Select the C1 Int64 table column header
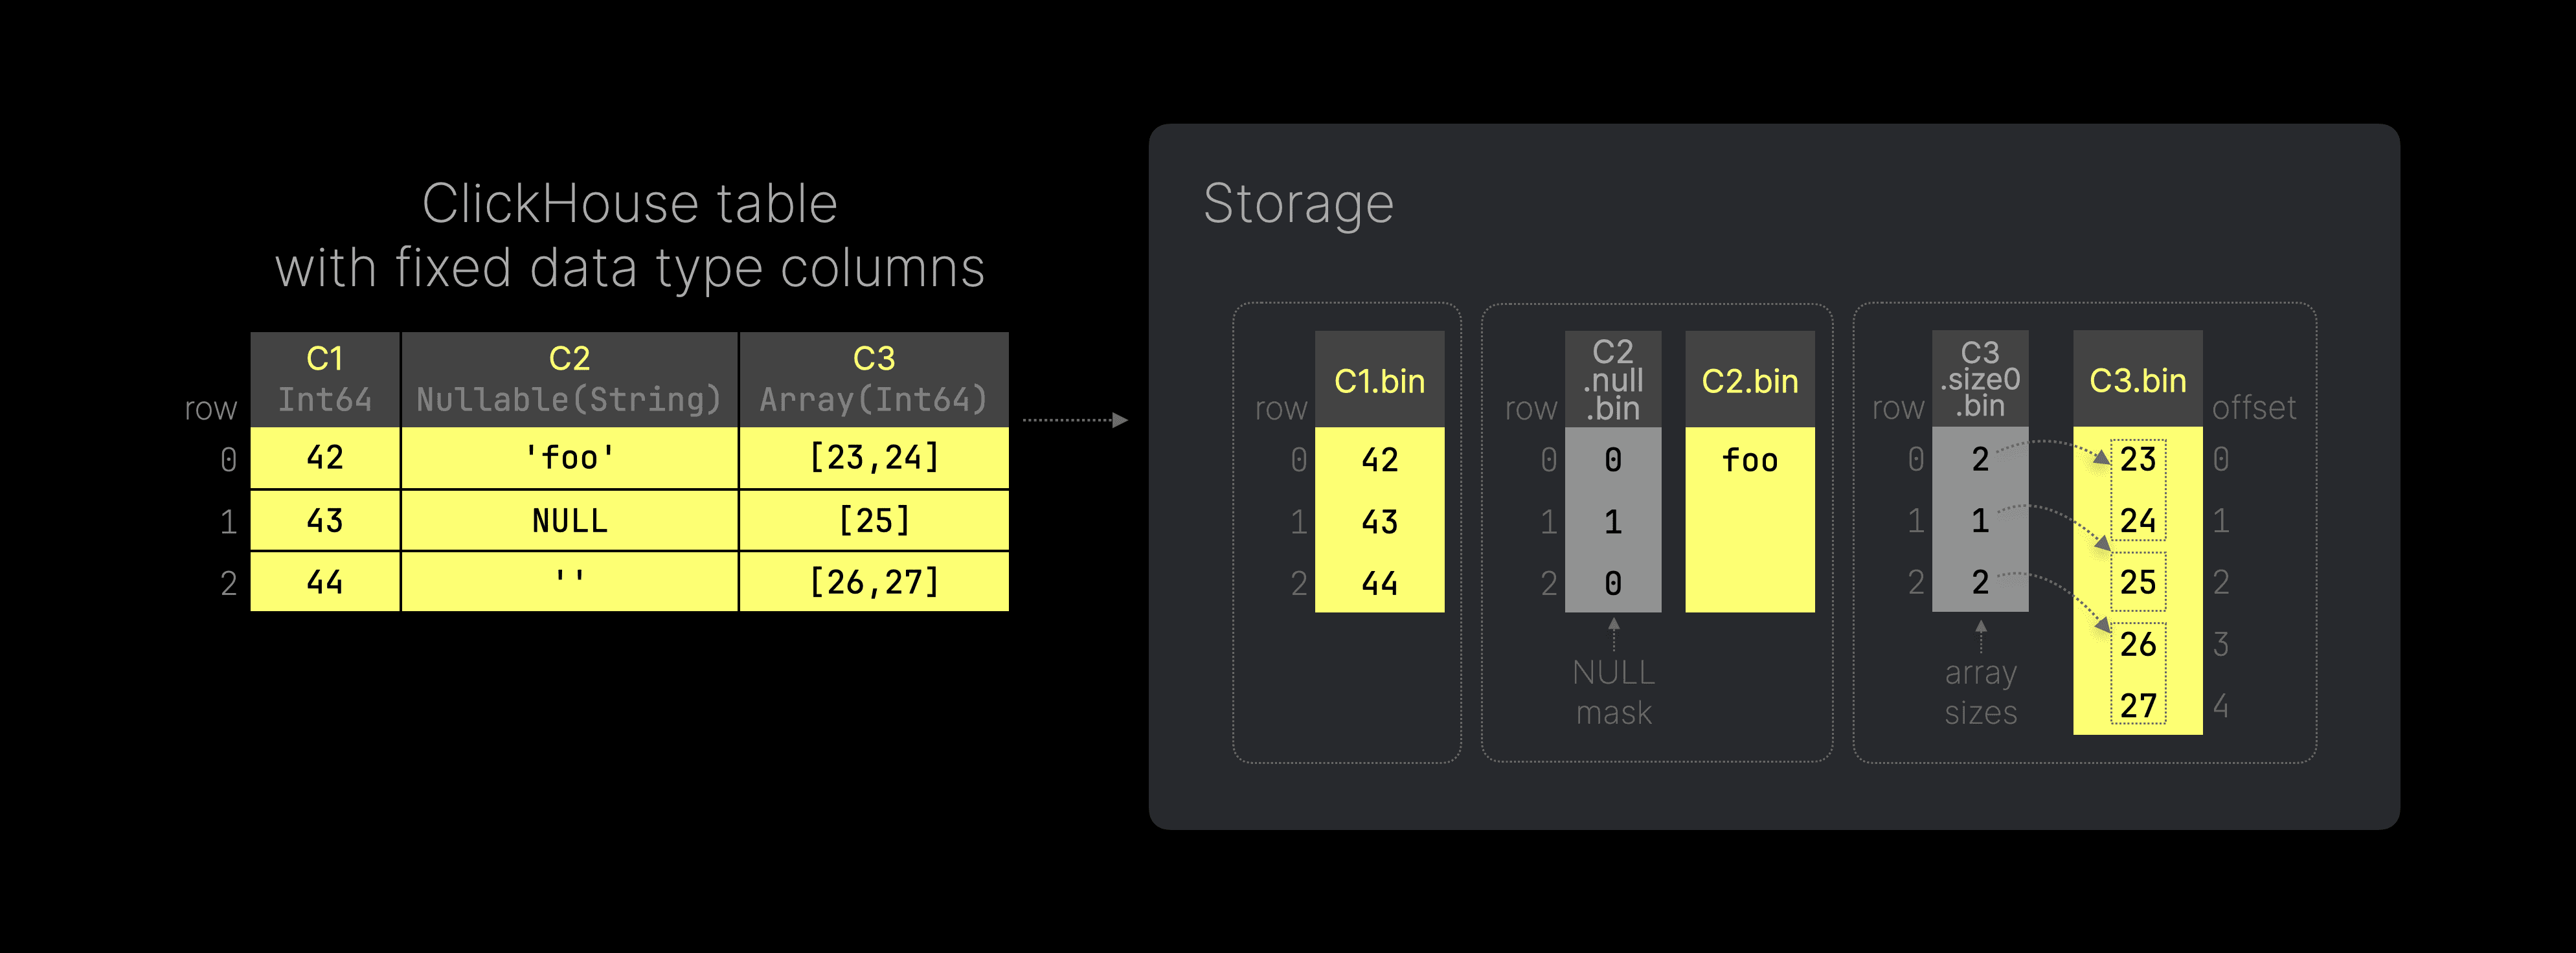This screenshot has width=2576, height=953. [x=325, y=379]
